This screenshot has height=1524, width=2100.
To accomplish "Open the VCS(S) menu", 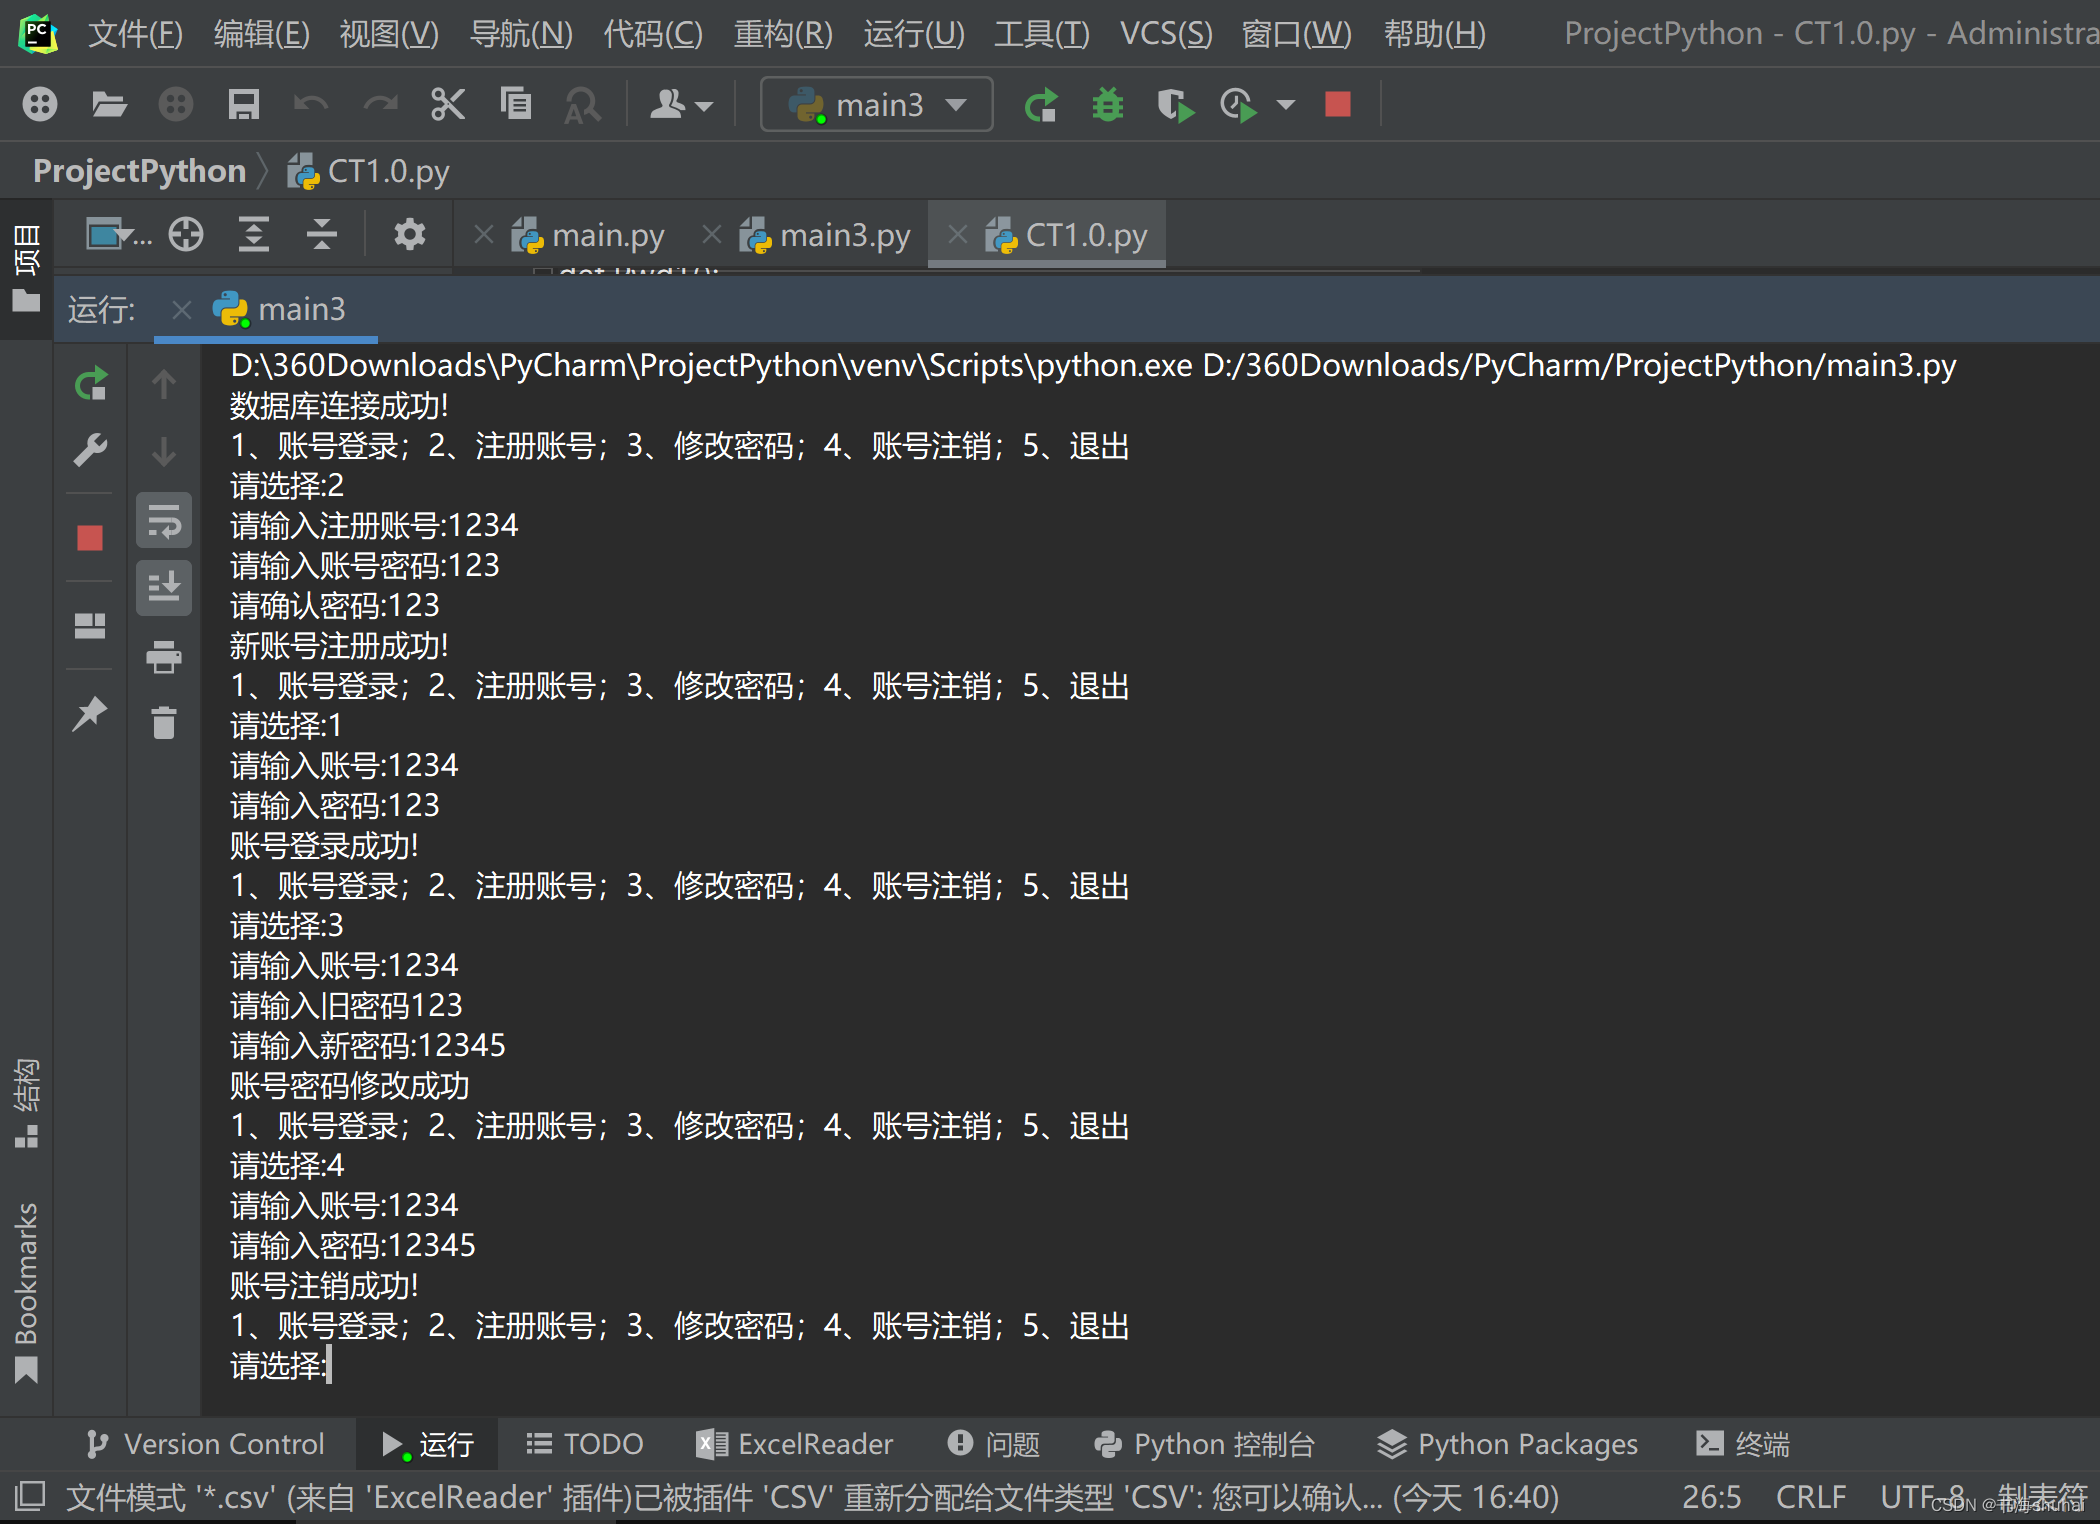I will [x=1166, y=34].
